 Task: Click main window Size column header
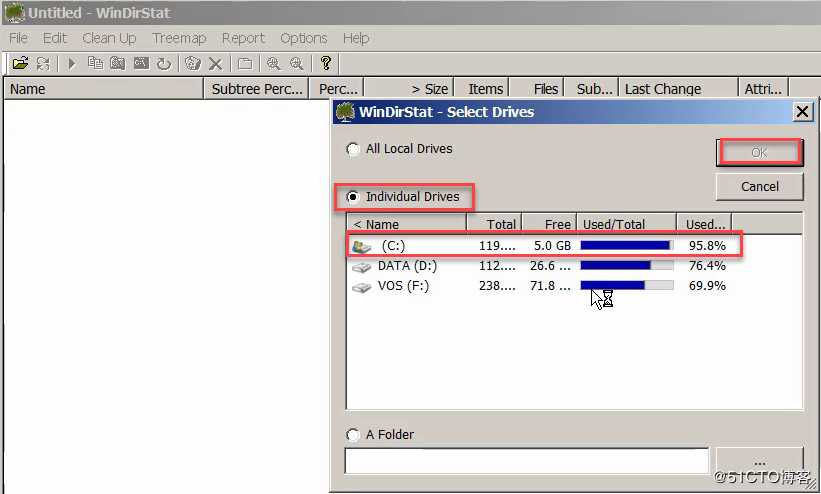[408, 89]
